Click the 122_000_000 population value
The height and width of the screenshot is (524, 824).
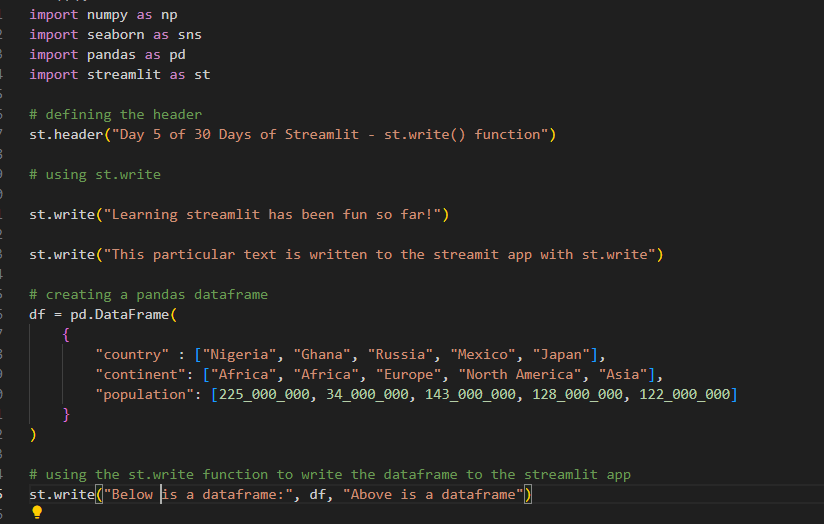[x=685, y=394]
